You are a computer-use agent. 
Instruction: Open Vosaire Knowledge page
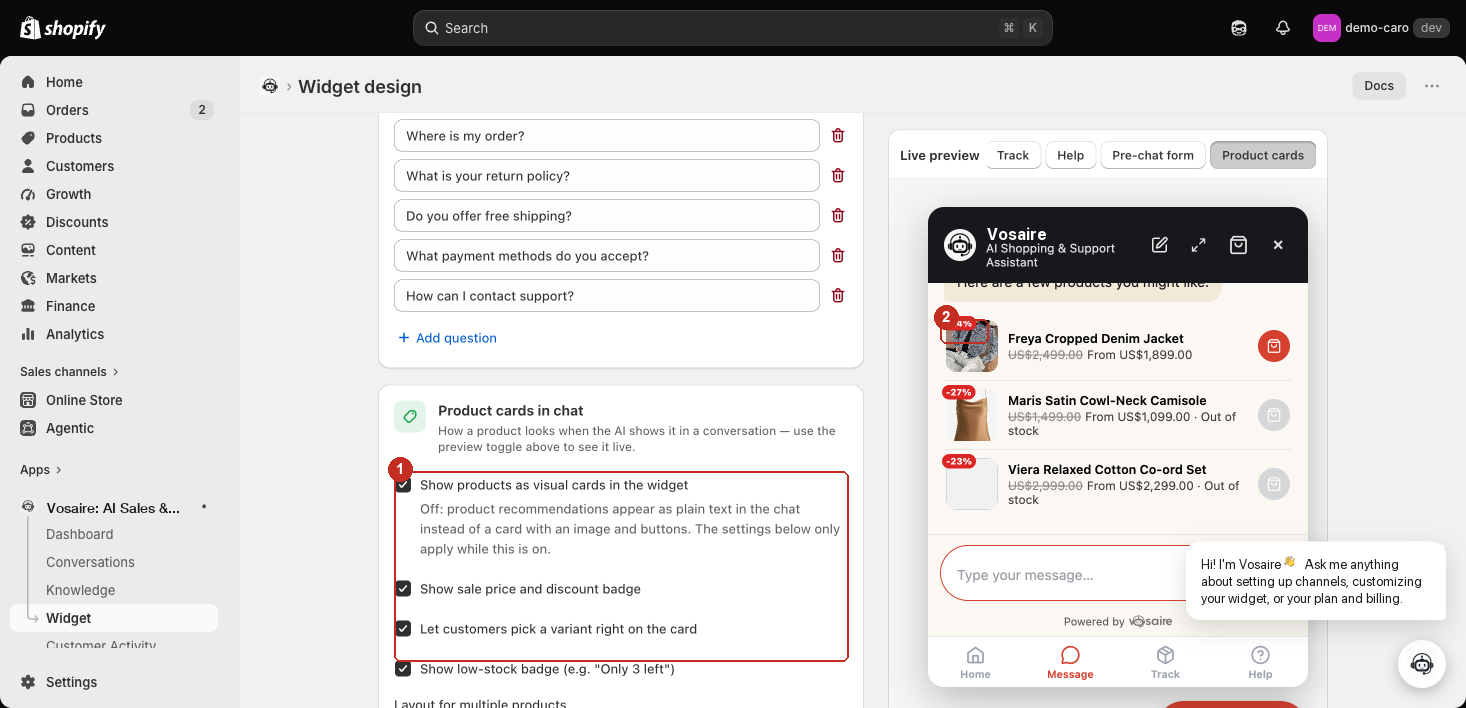[x=81, y=590]
